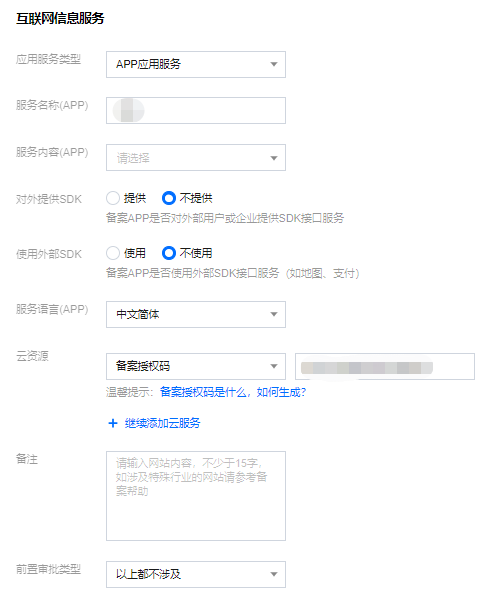Click the 应用服务类型 dropdown arrow
The width and height of the screenshot is (498, 608).
pyautogui.click(x=274, y=64)
